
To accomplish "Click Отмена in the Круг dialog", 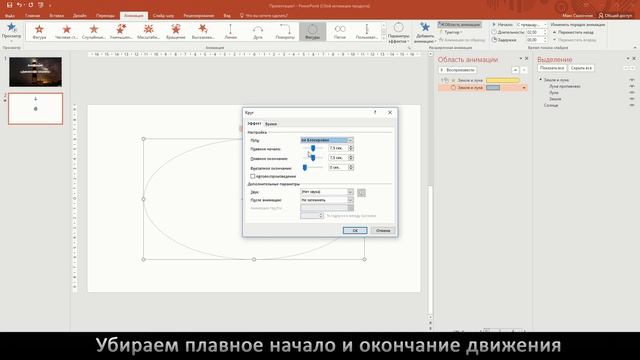I will (x=383, y=231).
